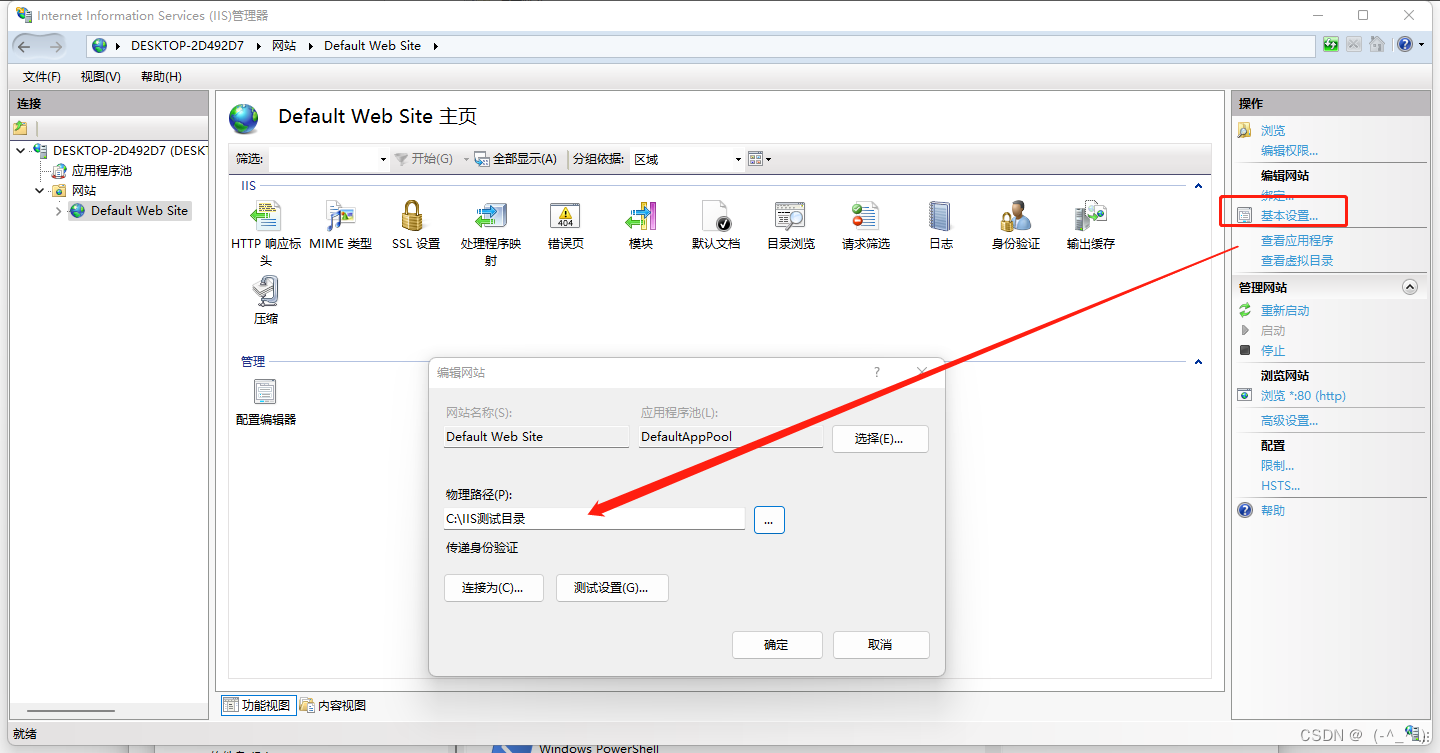
Task: Click 限制... configuration link
Action: [x=1277, y=466]
